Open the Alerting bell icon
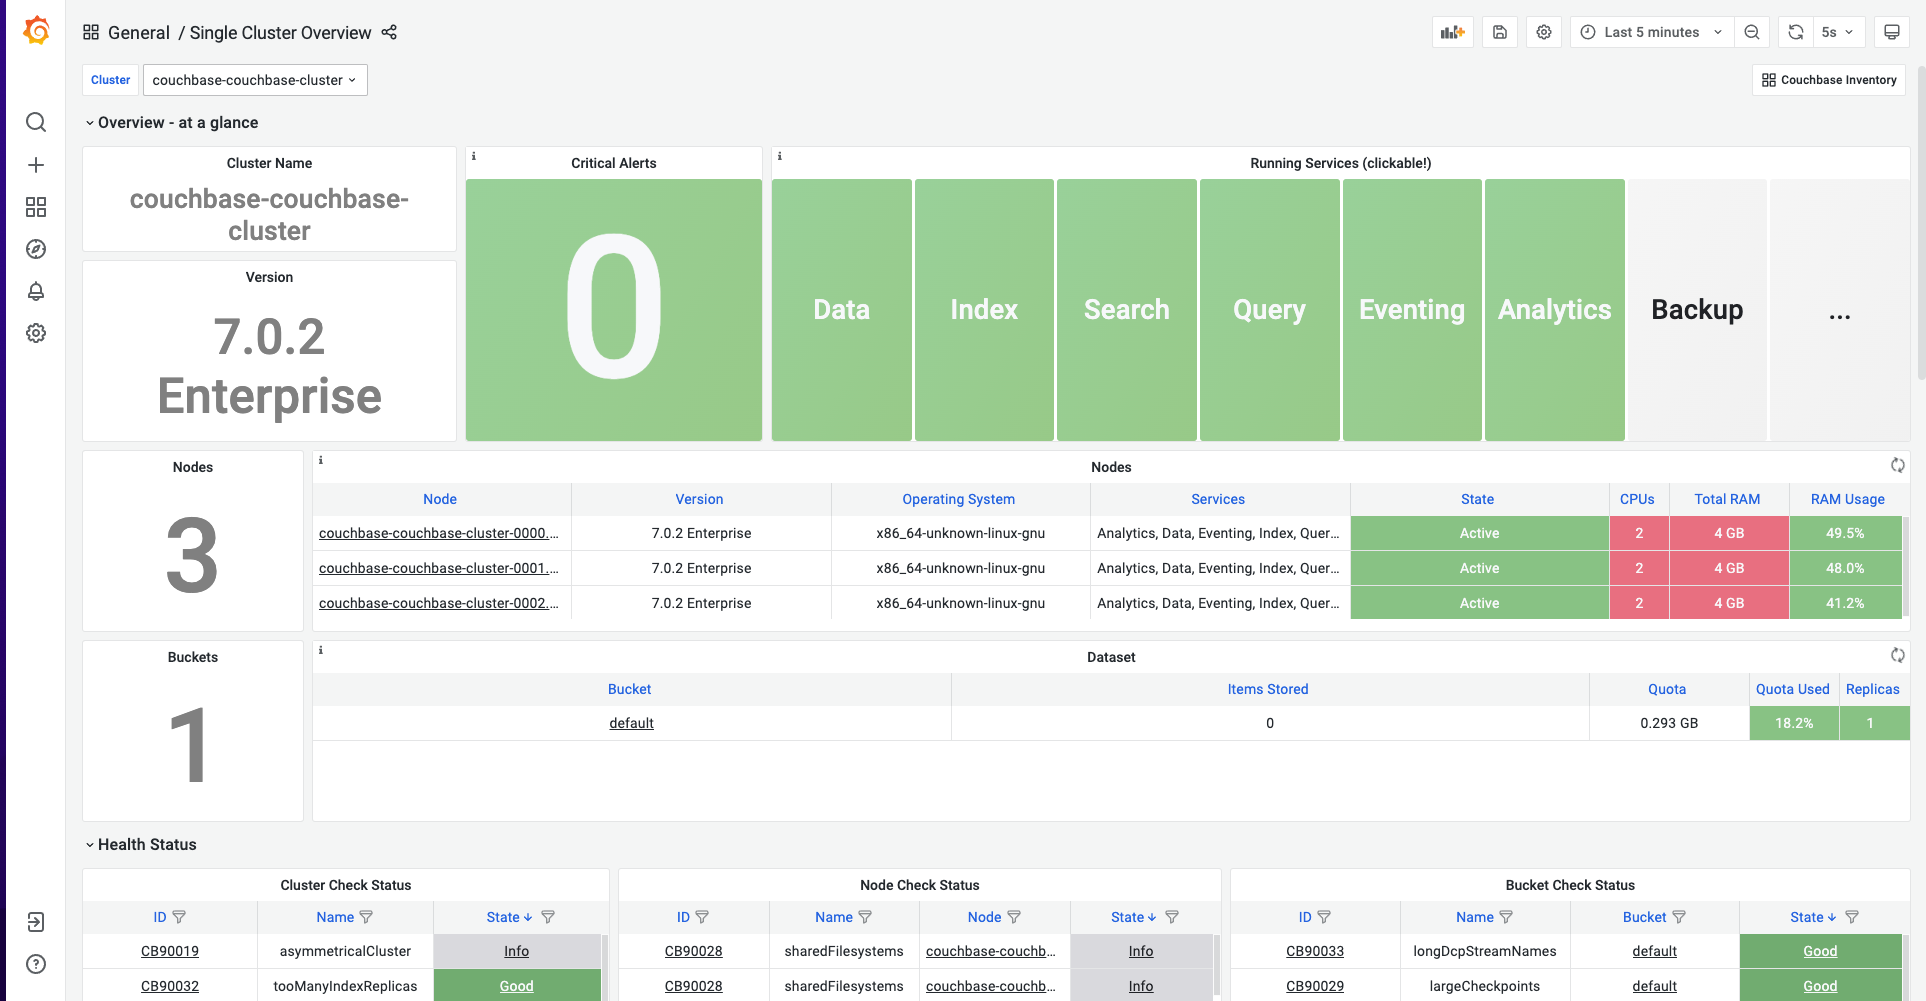This screenshot has width=1926, height=1001. (36, 291)
